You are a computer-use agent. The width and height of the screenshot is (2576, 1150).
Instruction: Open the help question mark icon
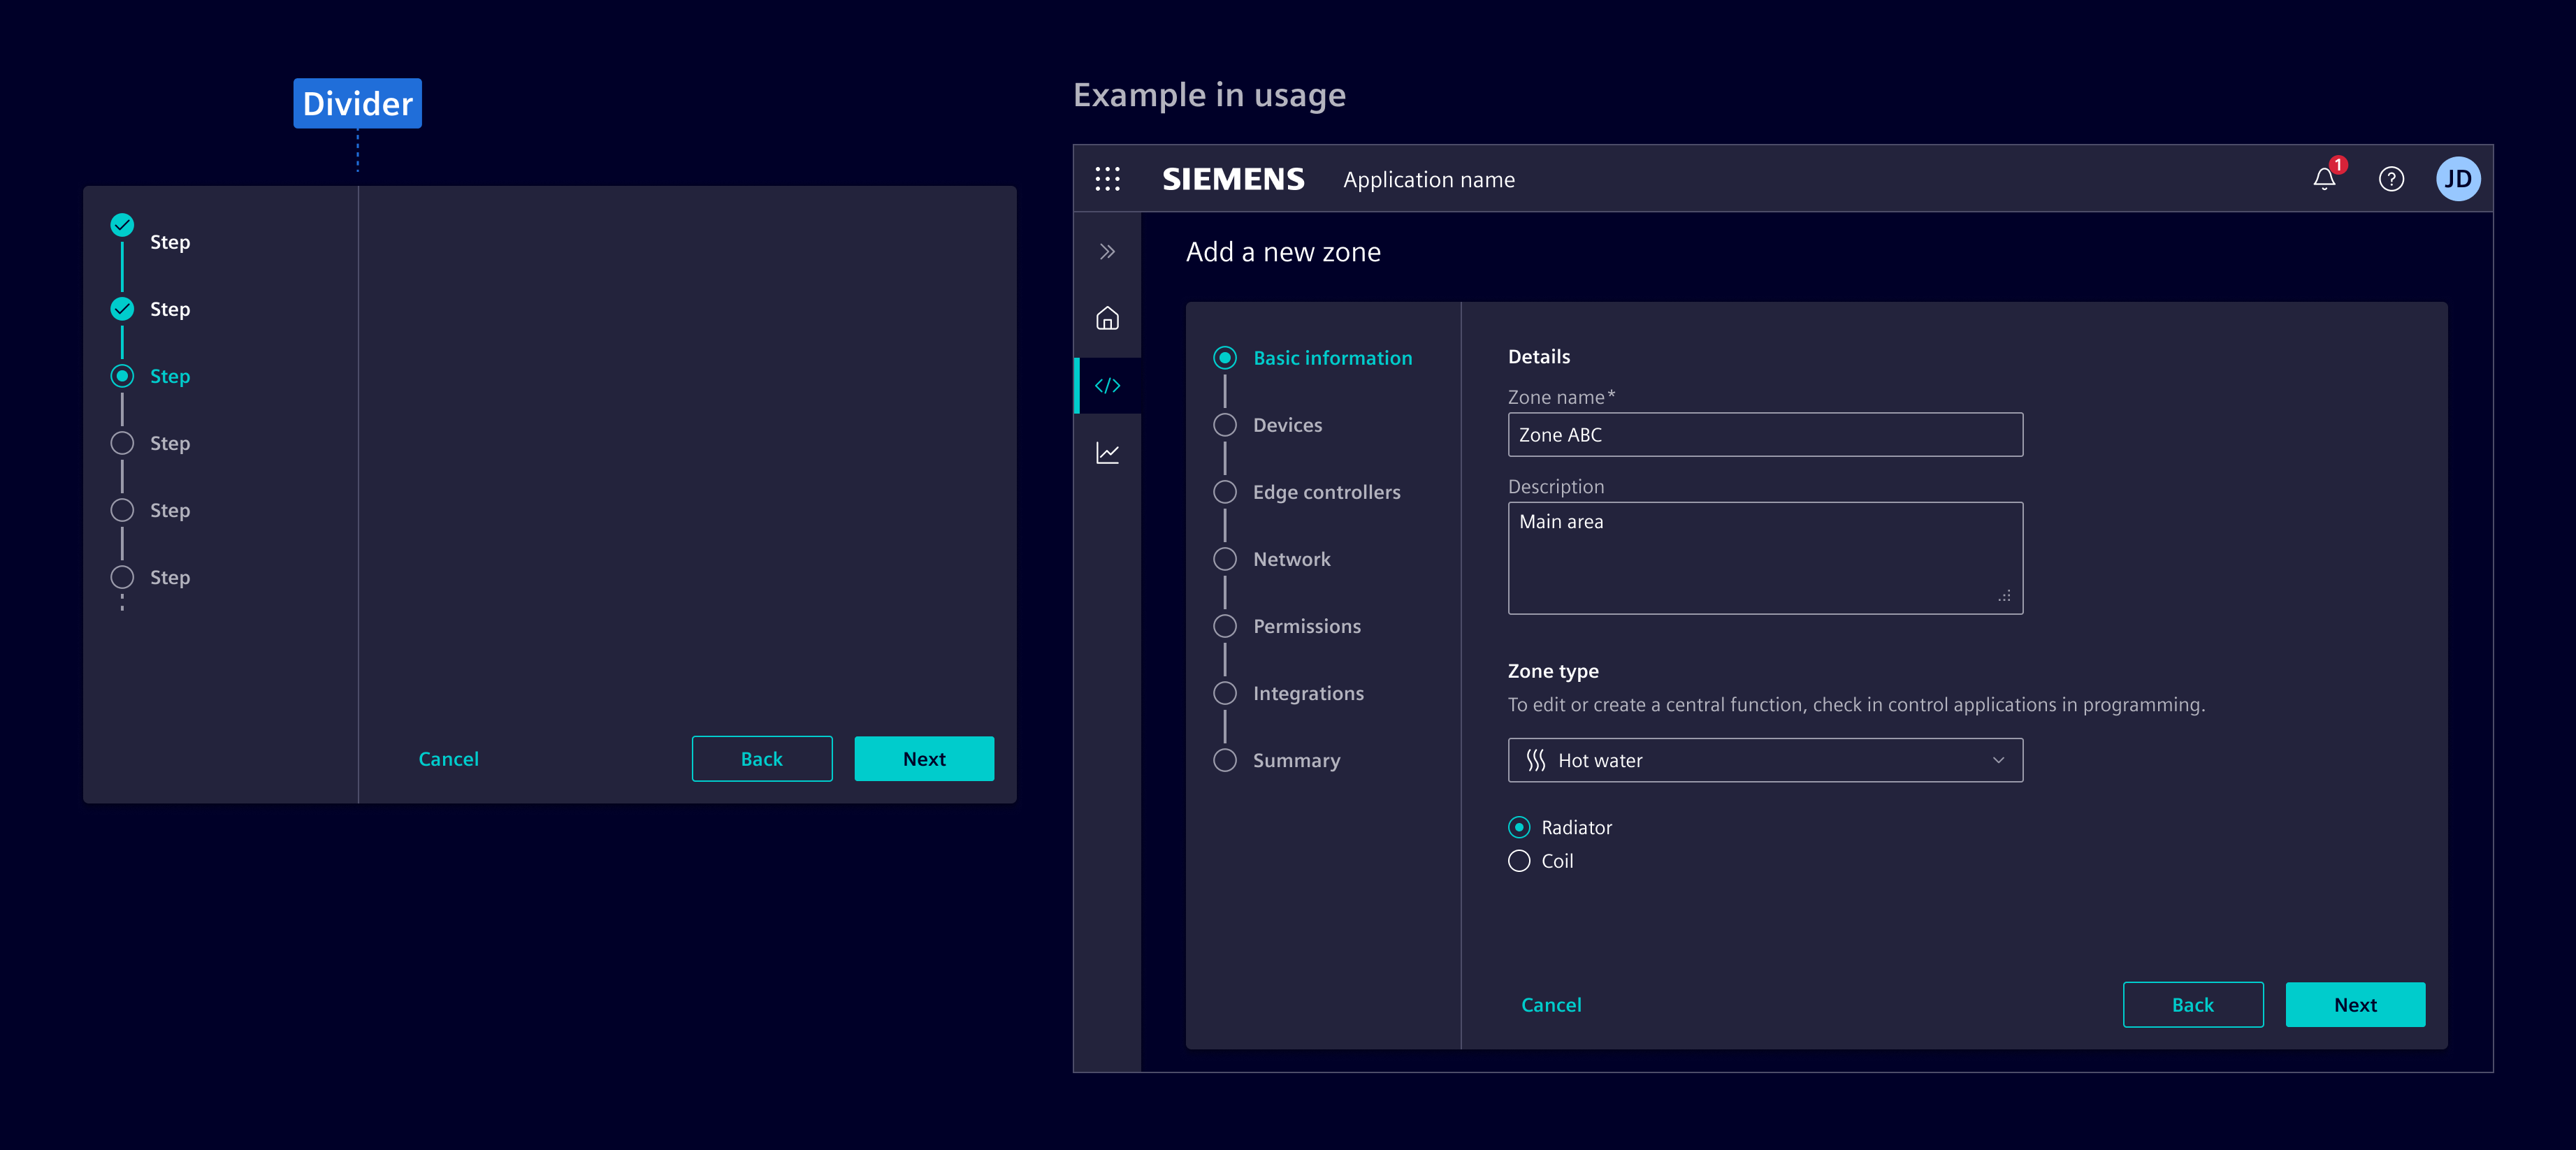(x=2391, y=179)
